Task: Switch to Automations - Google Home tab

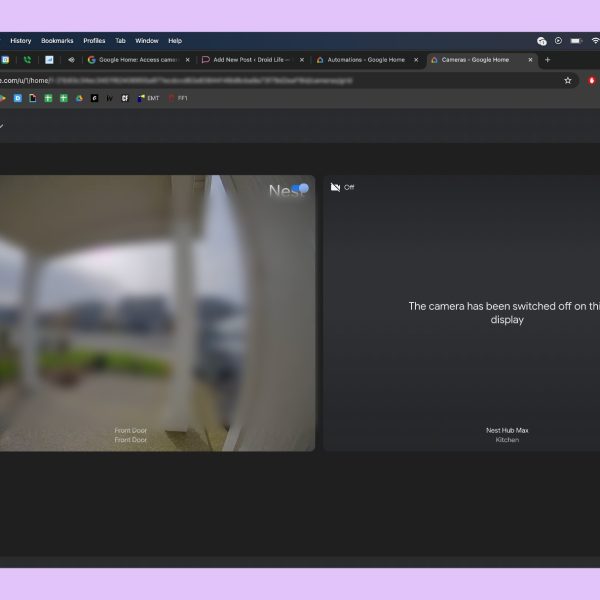Action: click(x=360, y=60)
